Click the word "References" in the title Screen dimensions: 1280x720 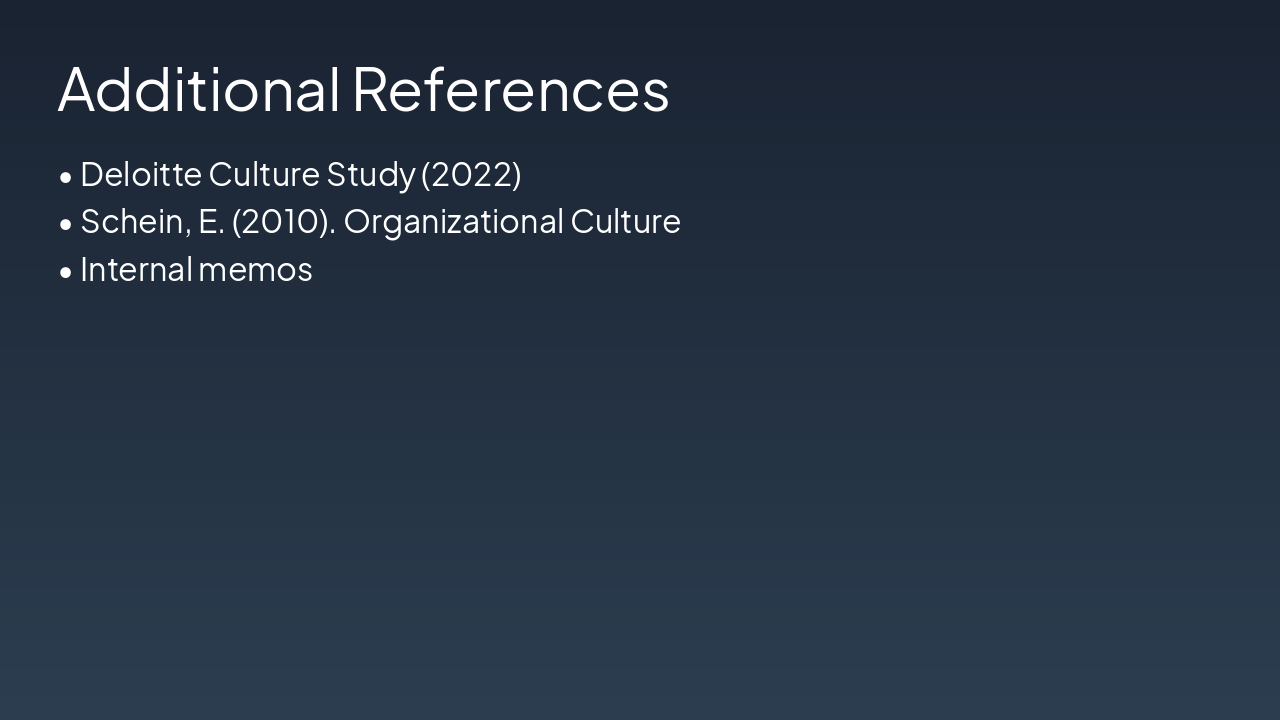[510, 89]
